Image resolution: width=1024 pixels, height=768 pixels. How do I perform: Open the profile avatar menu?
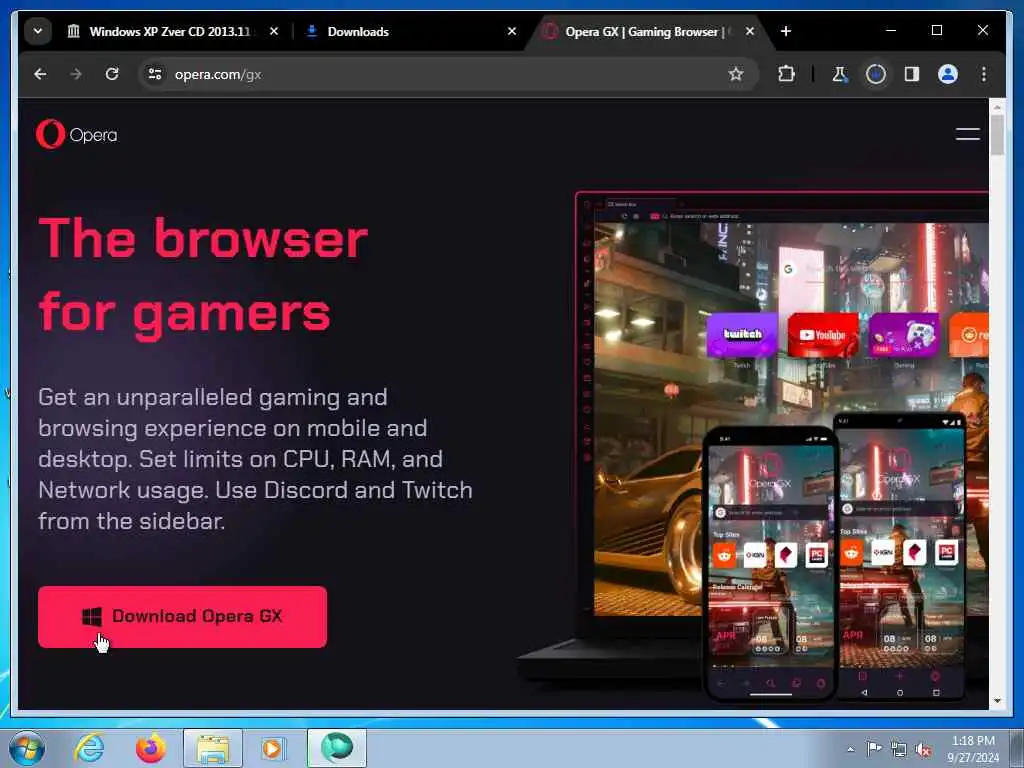[x=948, y=74]
